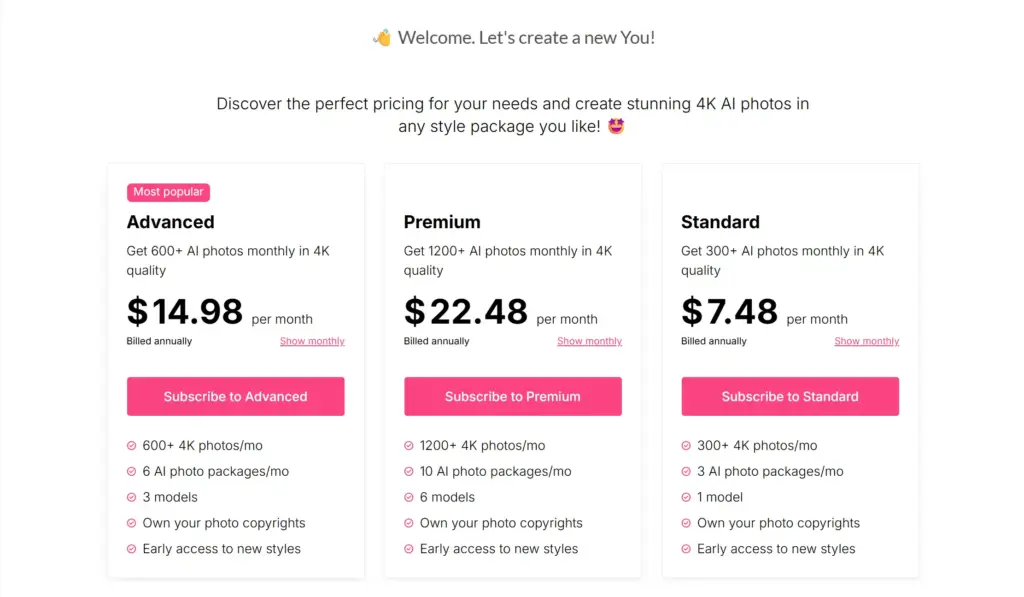Show monthly pricing for Standard plan

tap(866, 342)
